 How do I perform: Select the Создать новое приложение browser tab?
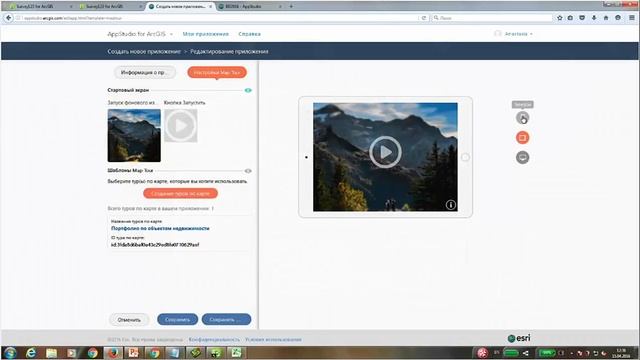(180, 7)
